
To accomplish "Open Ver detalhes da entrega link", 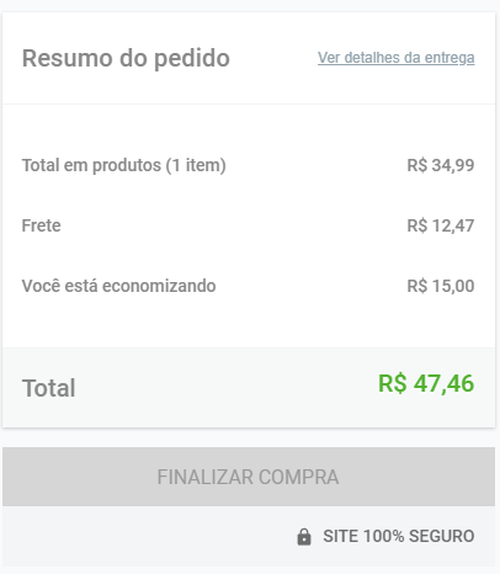I will pos(396,58).
